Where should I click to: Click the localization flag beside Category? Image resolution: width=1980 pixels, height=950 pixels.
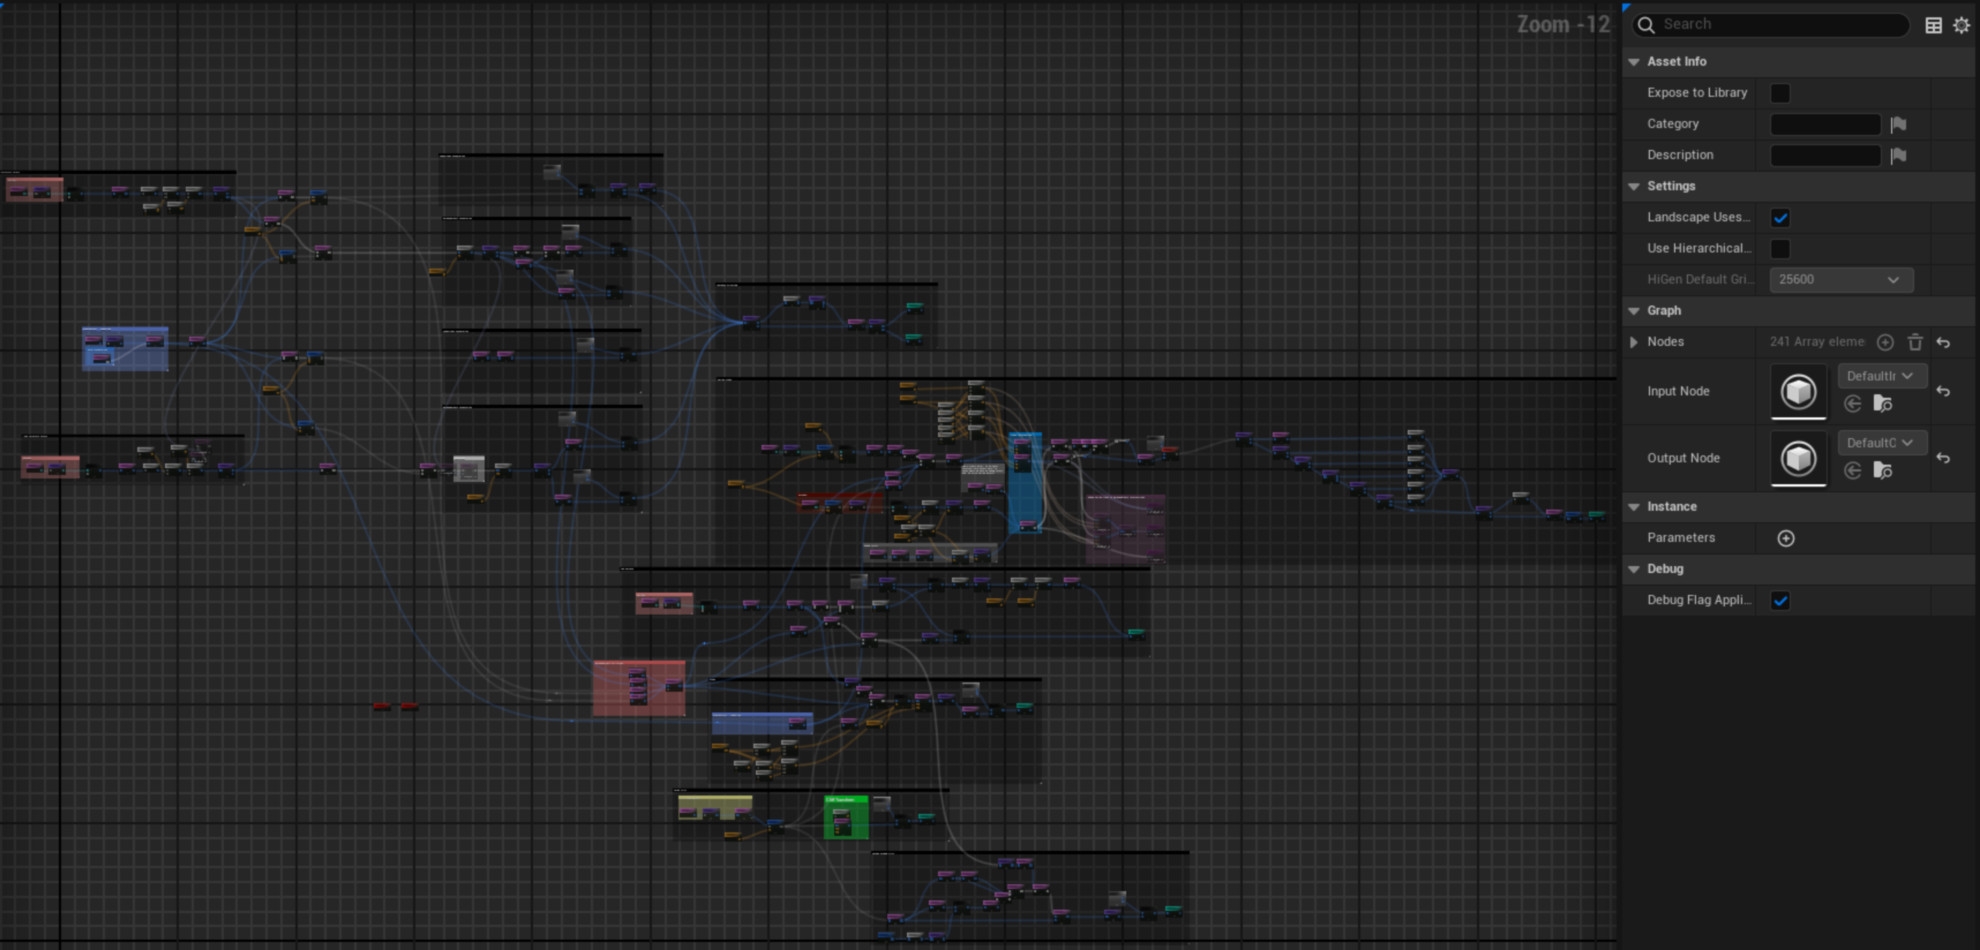pyautogui.click(x=1898, y=124)
